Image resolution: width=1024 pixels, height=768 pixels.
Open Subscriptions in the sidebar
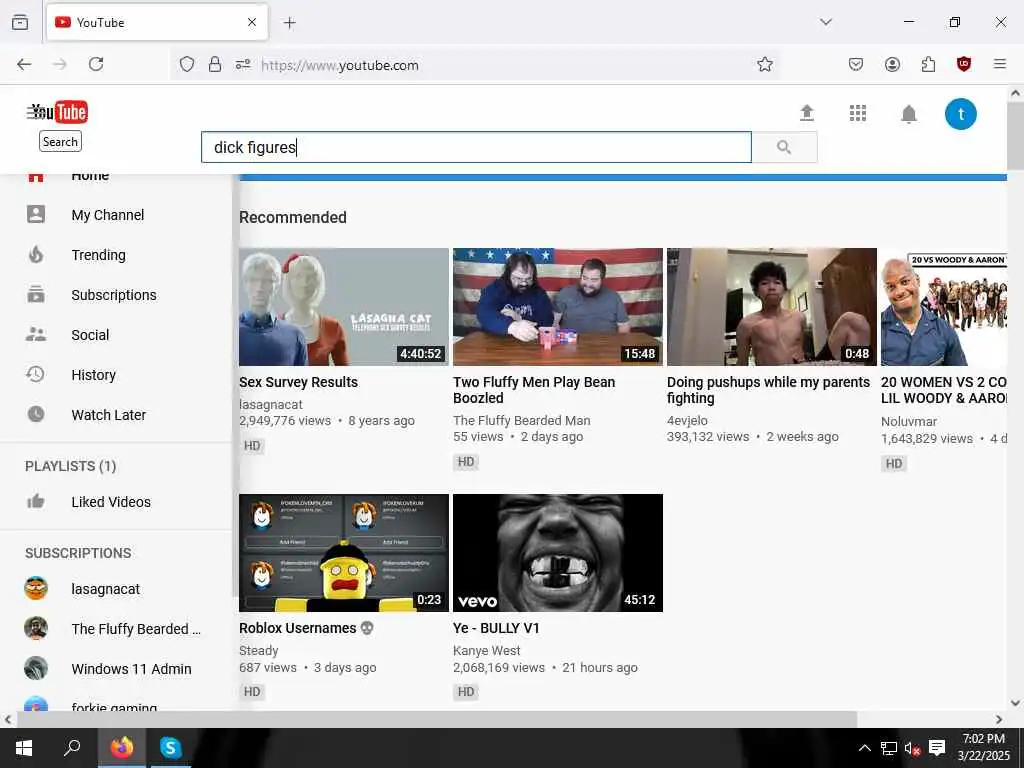pos(114,295)
